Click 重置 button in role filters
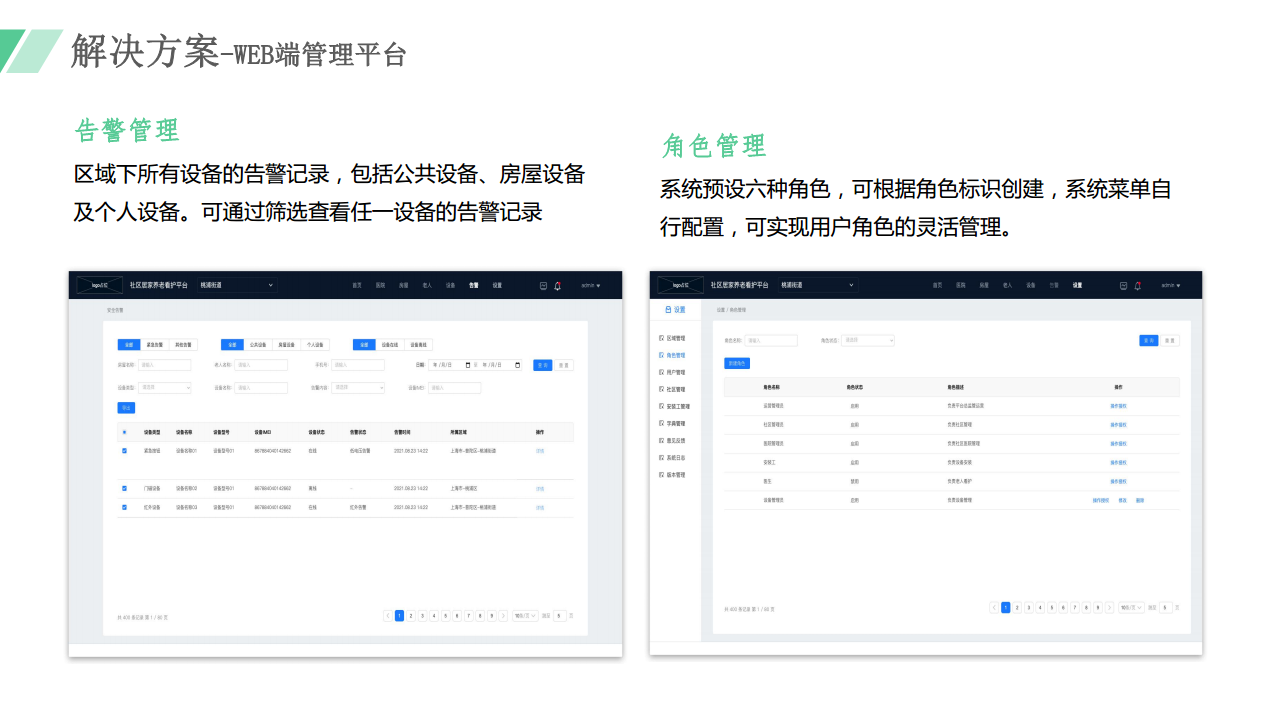The image size is (1280, 720). (x=1170, y=340)
